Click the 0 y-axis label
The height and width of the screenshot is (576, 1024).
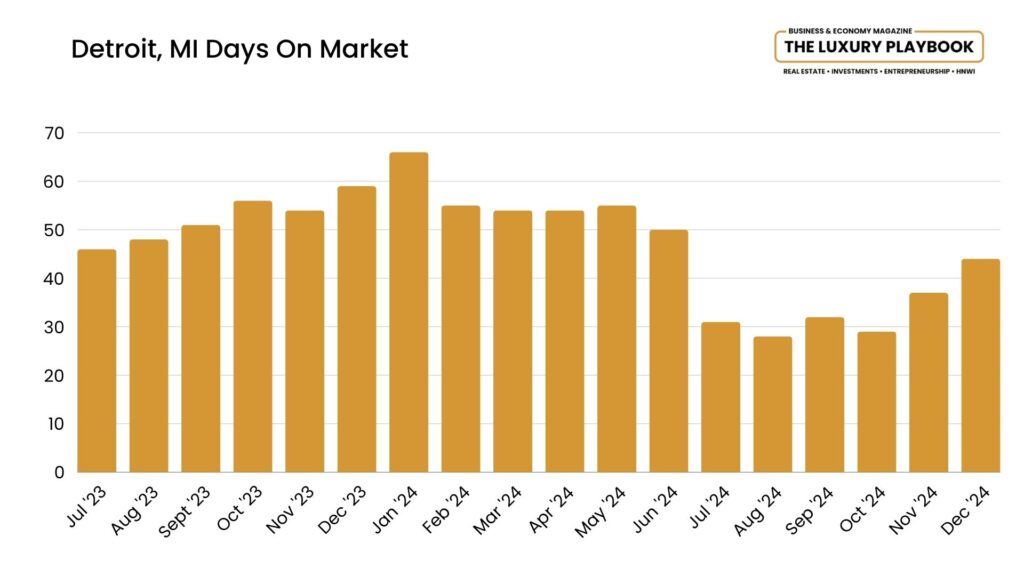tap(59, 472)
